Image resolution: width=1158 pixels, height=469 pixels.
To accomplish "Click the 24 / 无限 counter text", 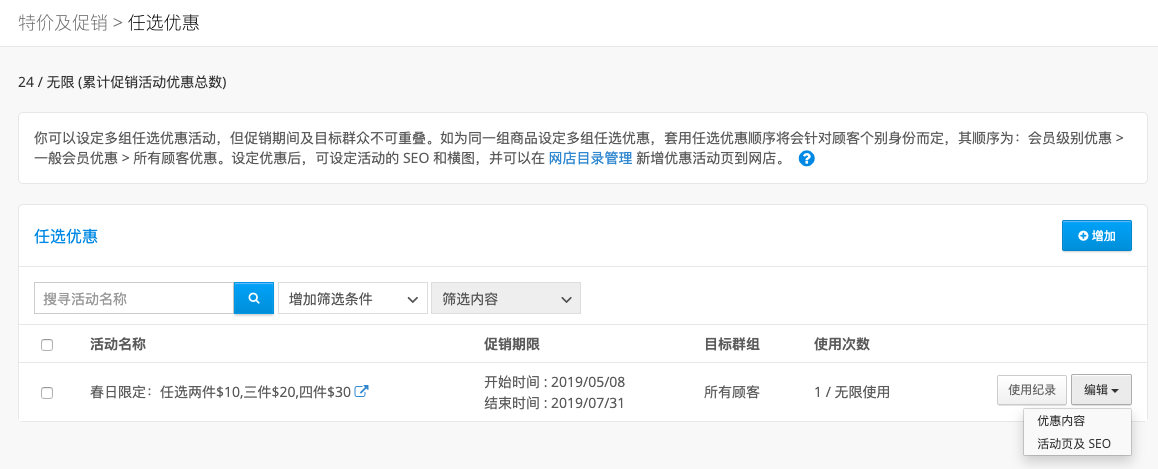I will (x=122, y=82).
